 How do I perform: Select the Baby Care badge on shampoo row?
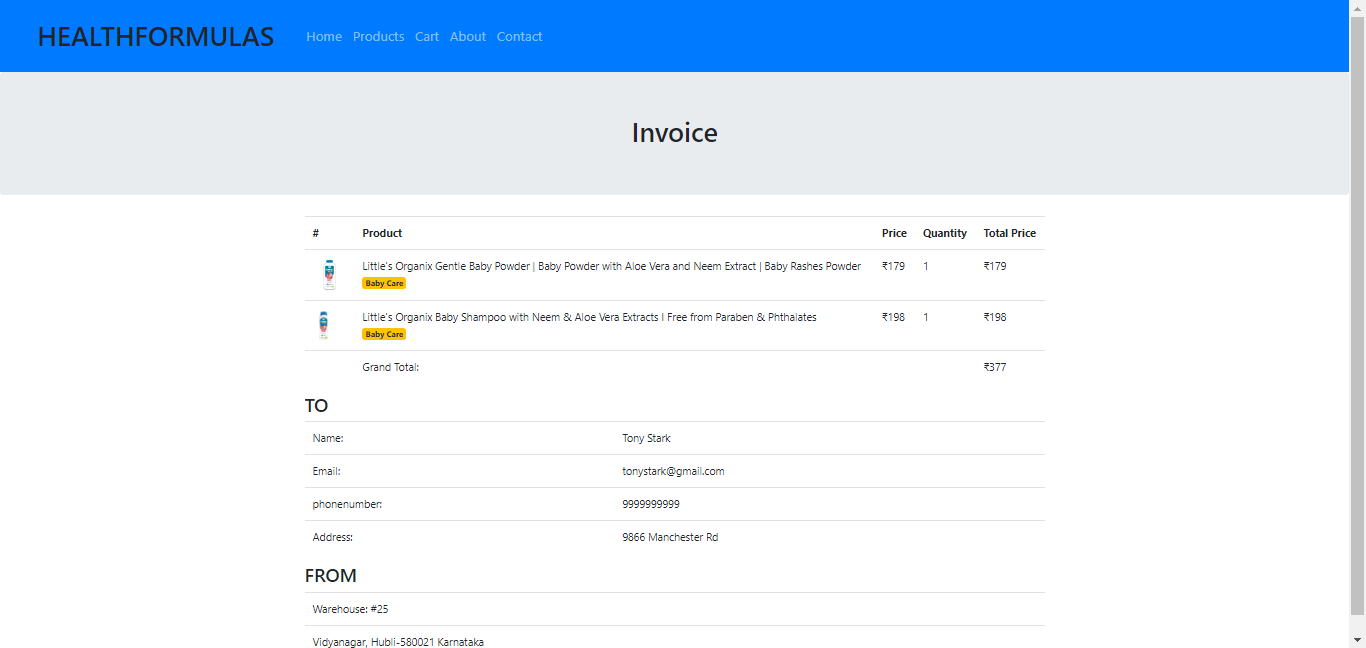pyautogui.click(x=384, y=334)
